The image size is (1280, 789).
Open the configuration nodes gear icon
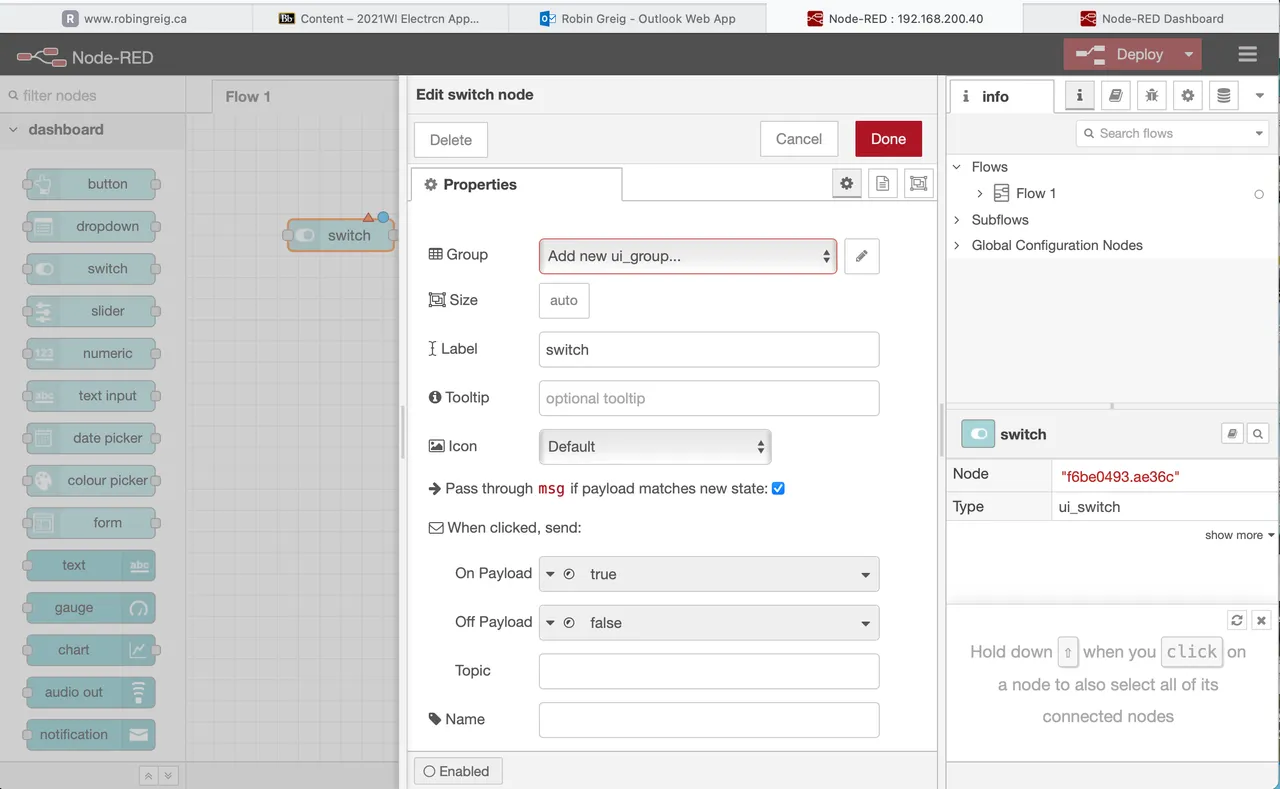click(1187, 96)
